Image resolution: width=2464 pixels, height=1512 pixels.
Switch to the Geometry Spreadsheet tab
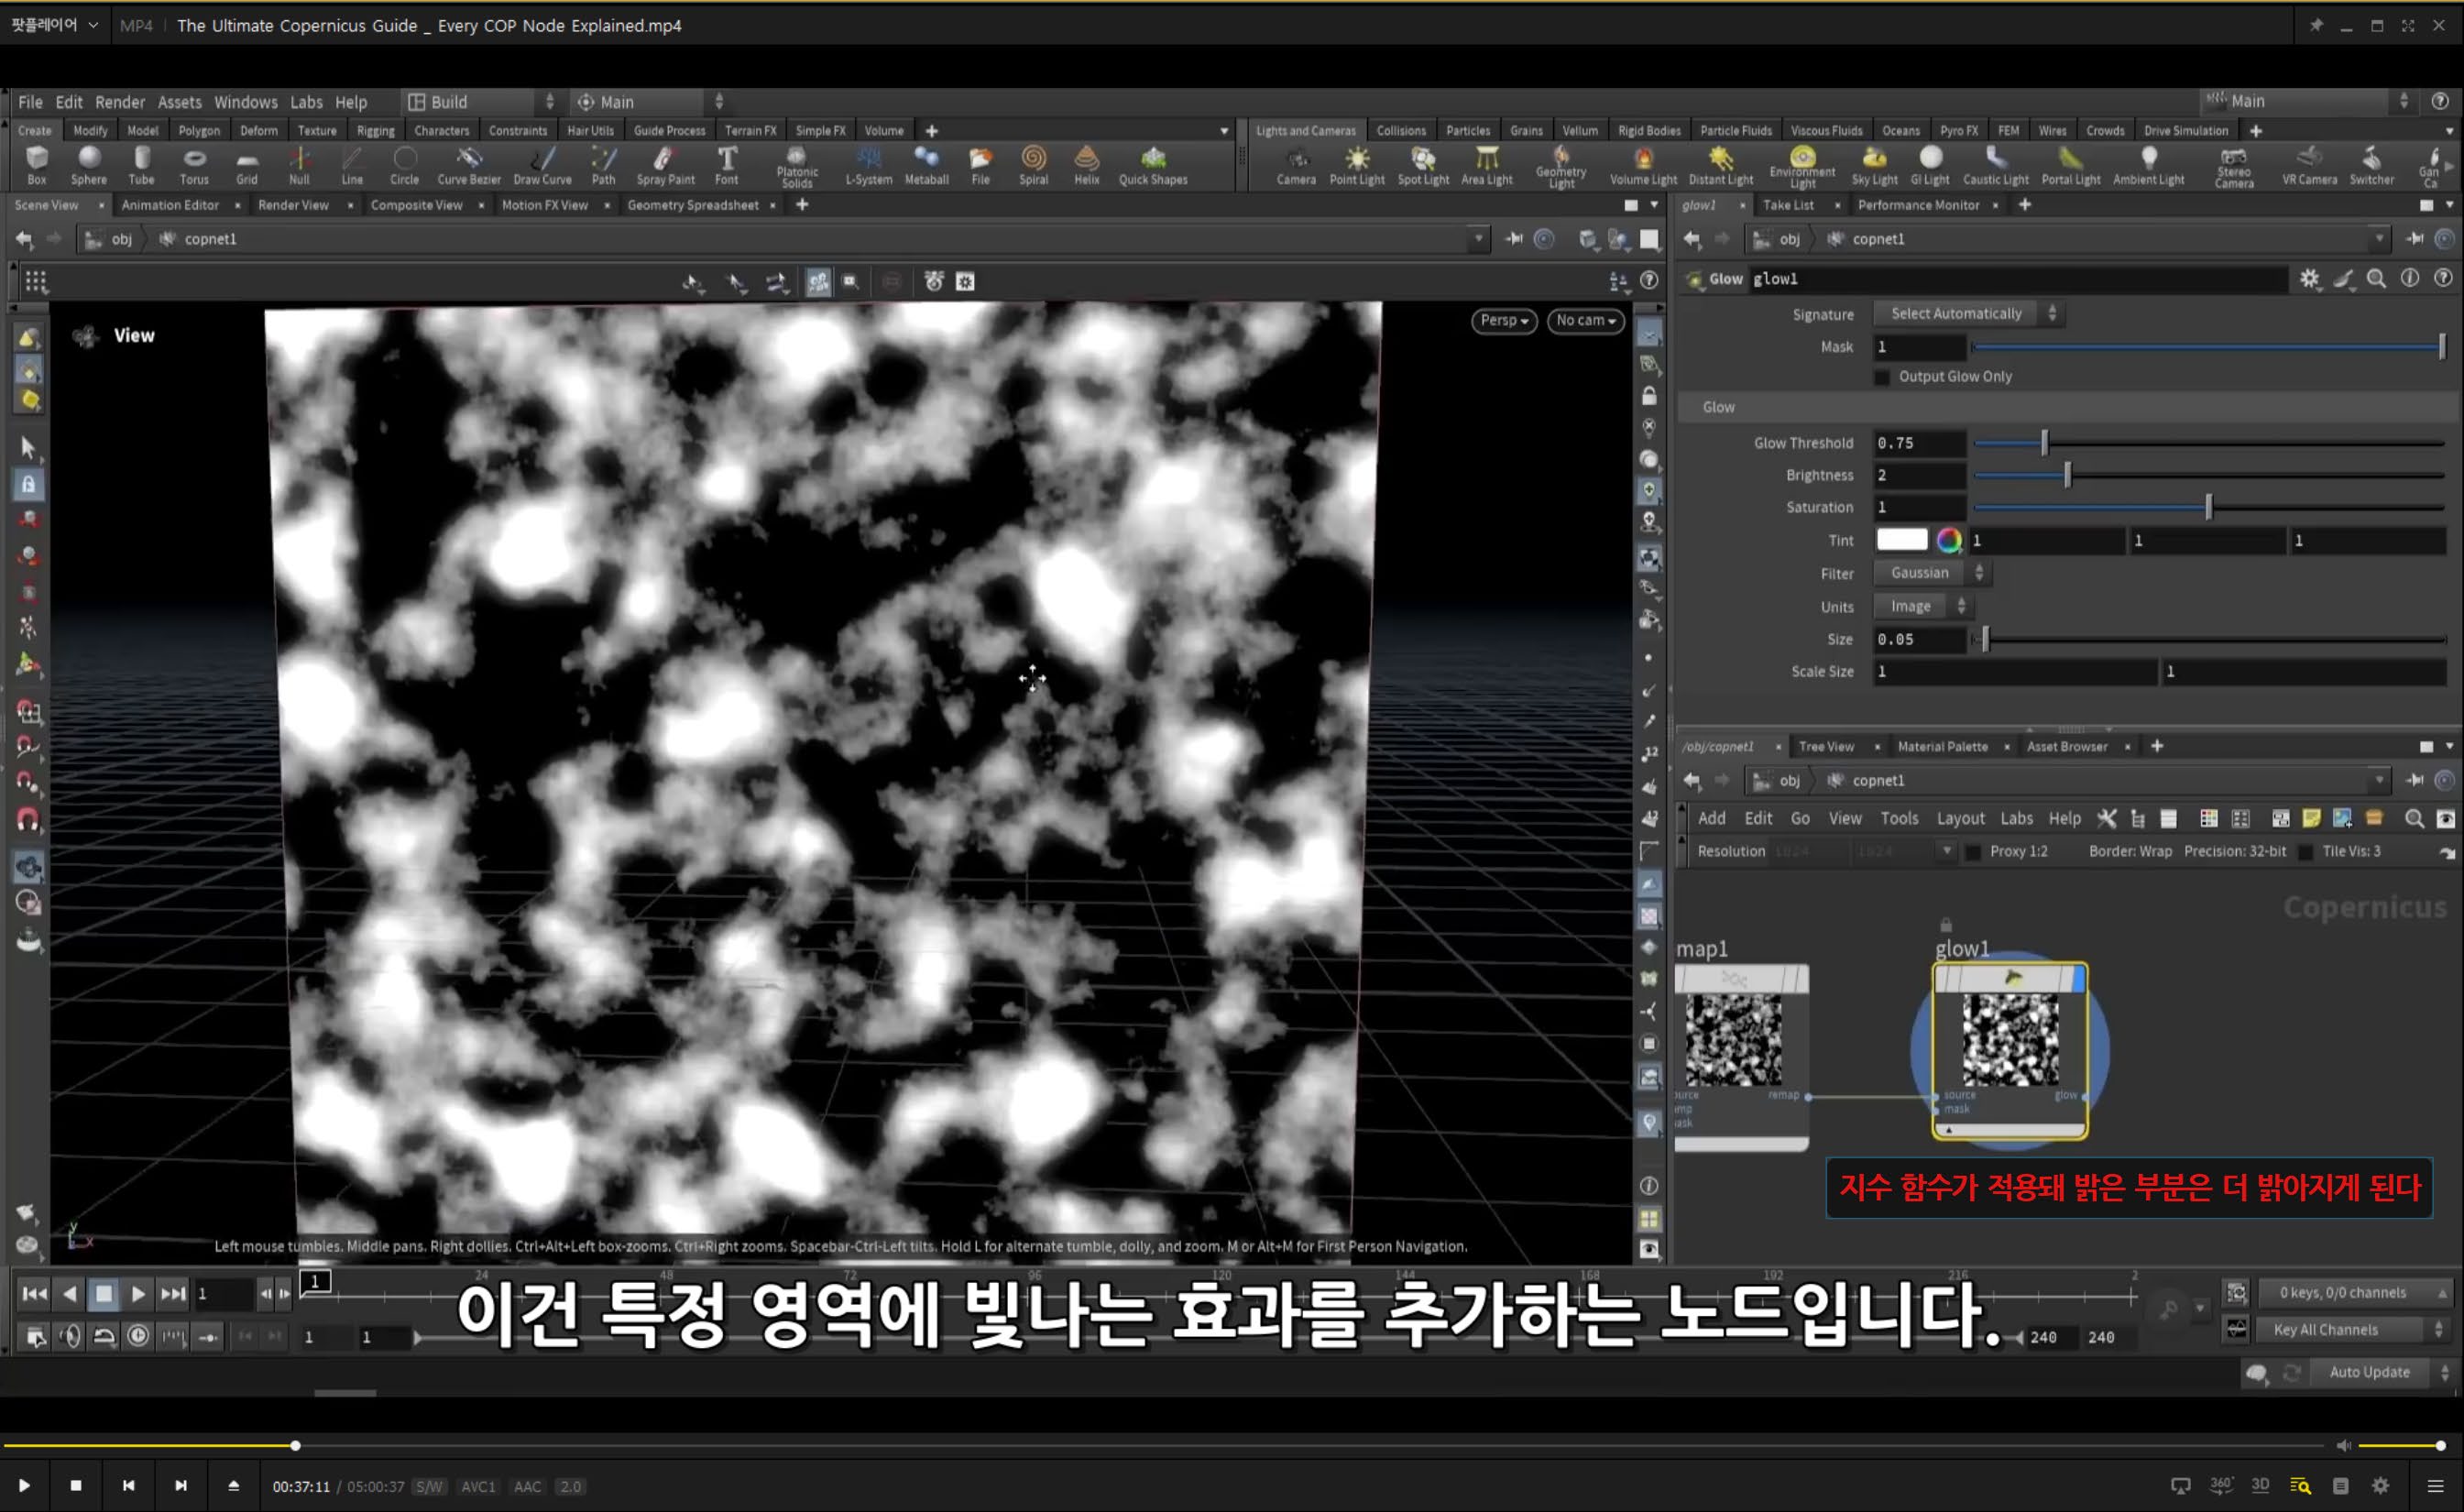693,205
